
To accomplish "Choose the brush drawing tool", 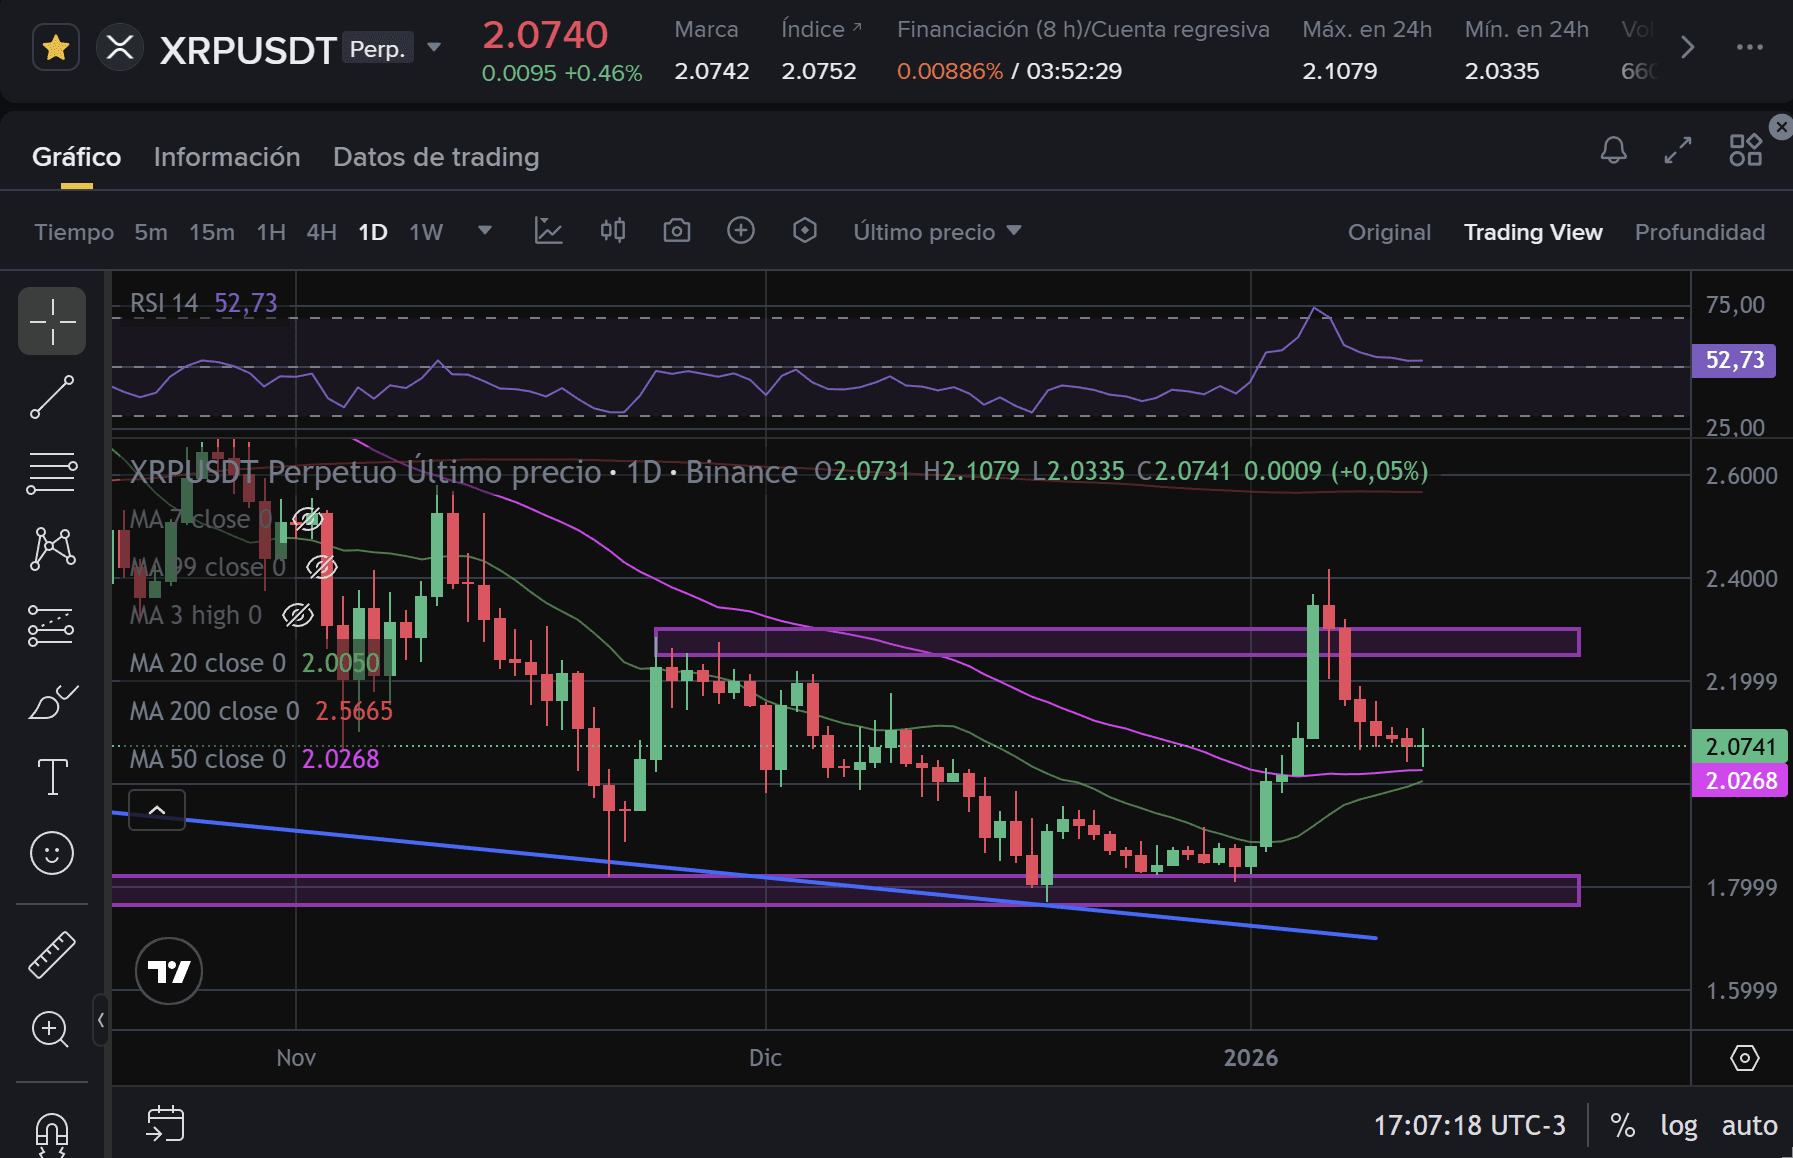I will (52, 702).
